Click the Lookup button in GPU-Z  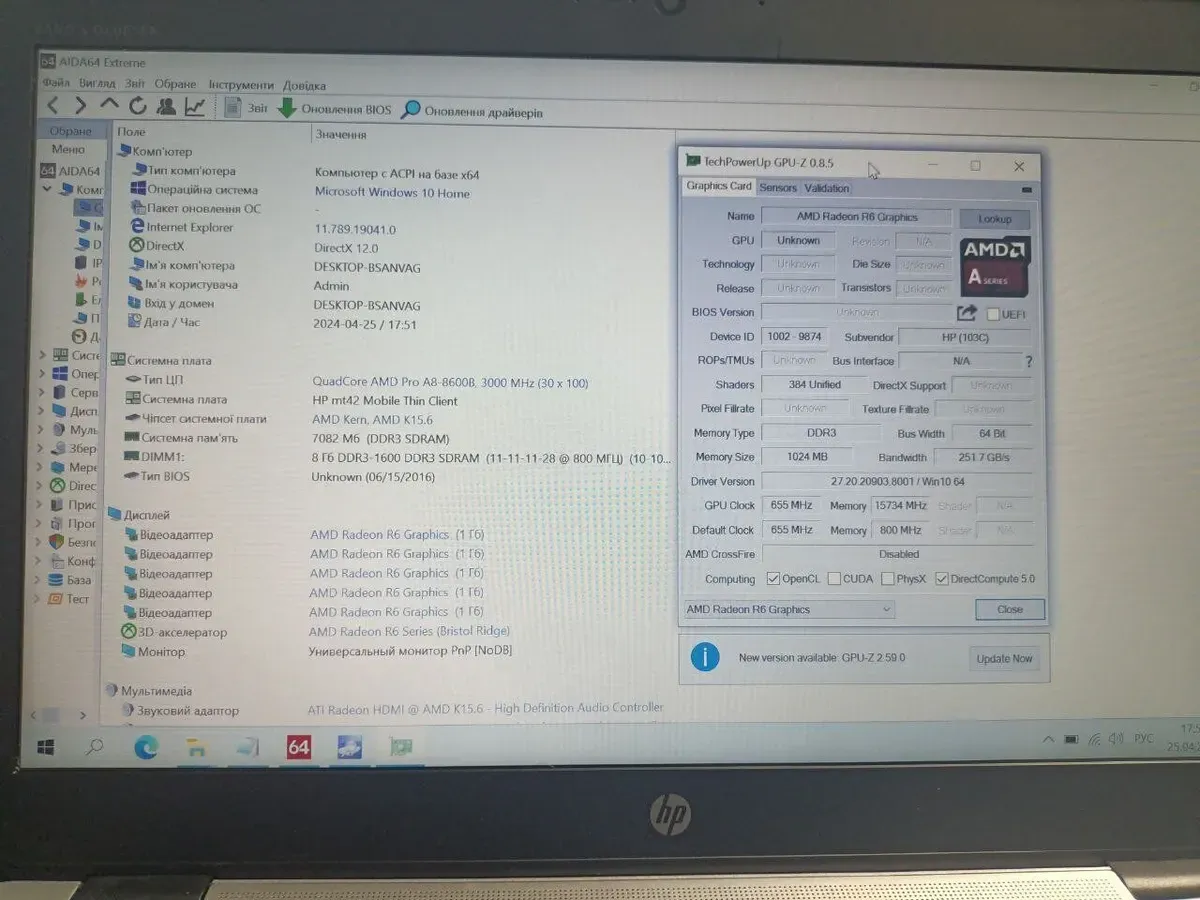(x=994, y=218)
